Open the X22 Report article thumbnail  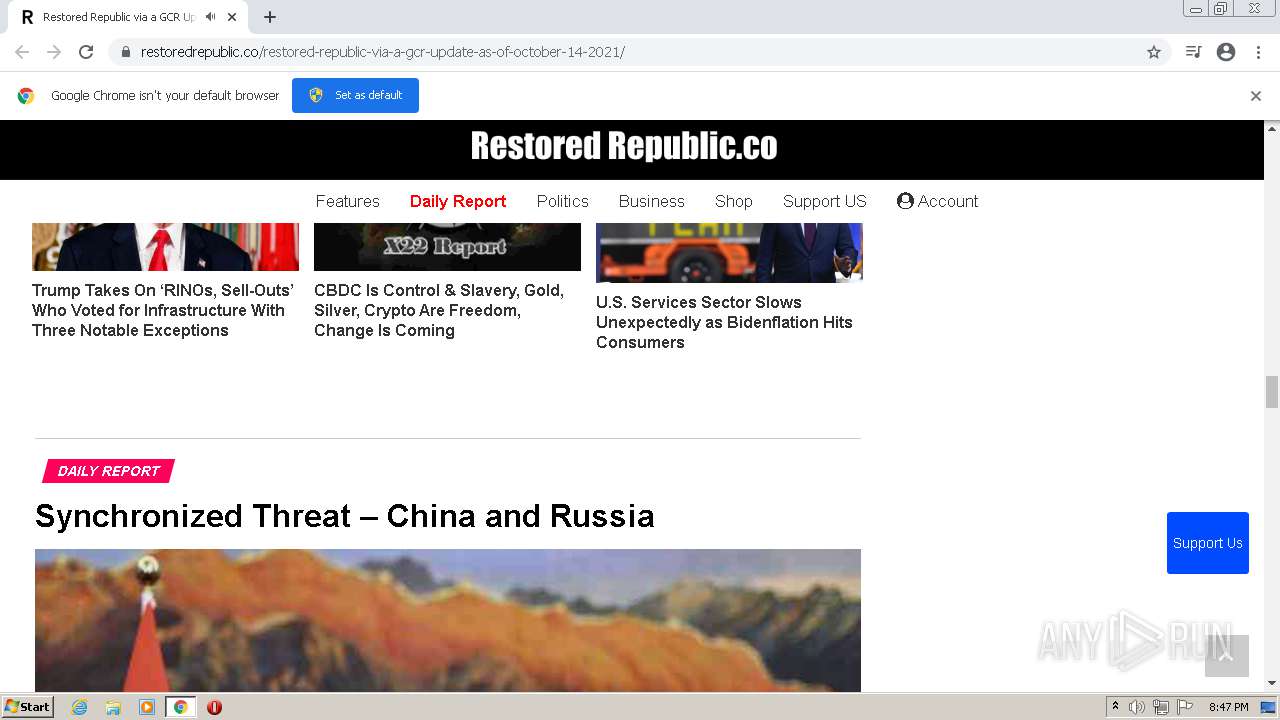coord(447,246)
